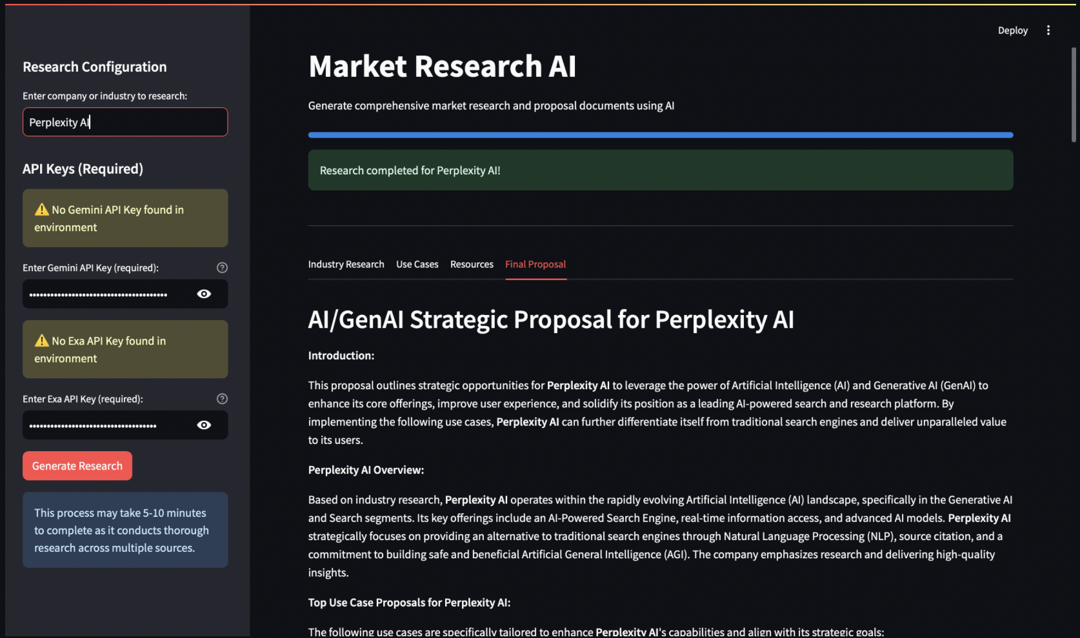Image resolution: width=1080 pixels, height=638 pixels.
Task: Click the blue research progress bar
Action: coord(661,135)
